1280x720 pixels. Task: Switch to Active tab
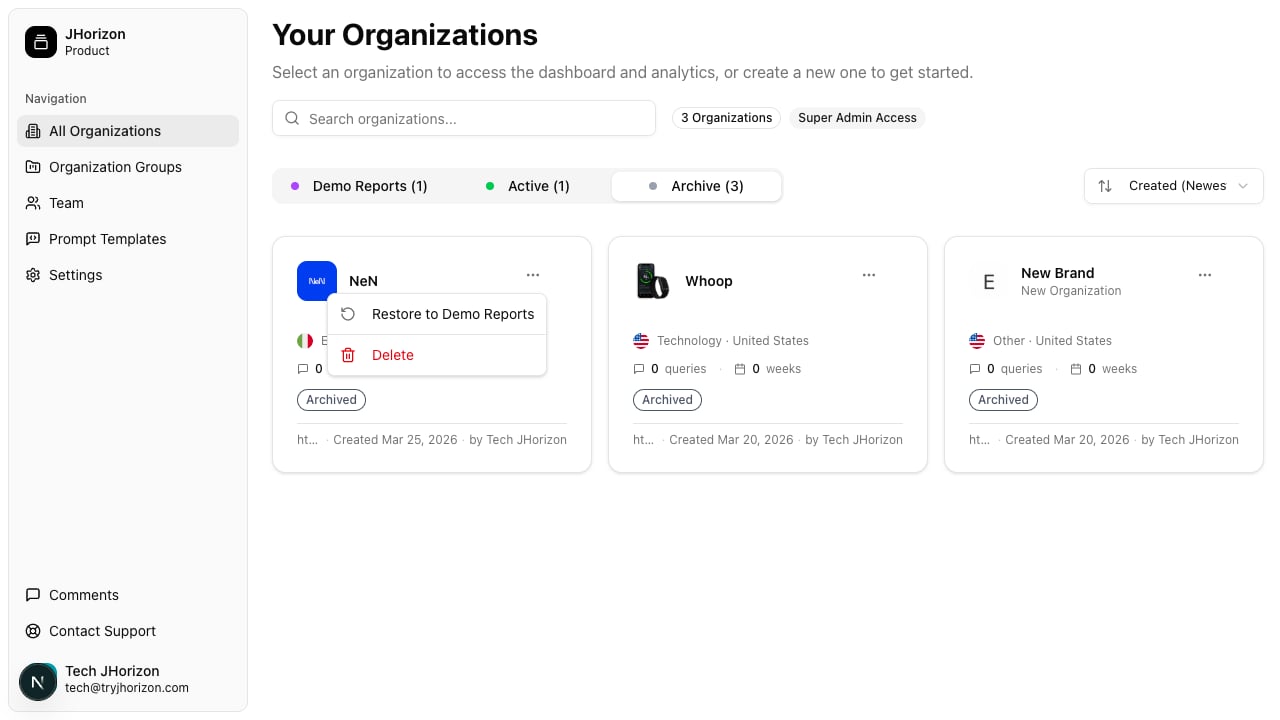pyautogui.click(x=527, y=186)
